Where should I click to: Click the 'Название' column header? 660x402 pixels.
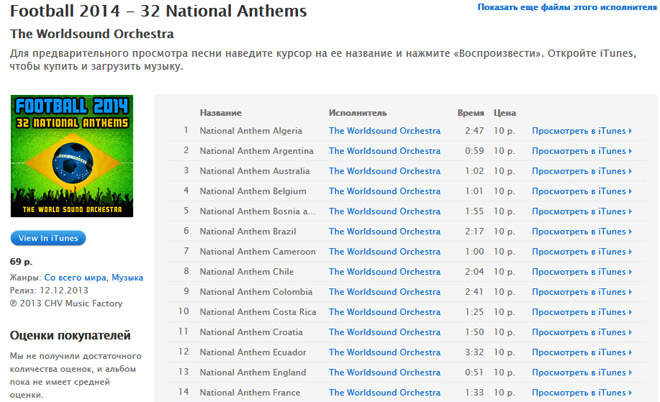pyautogui.click(x=221, y=113)
